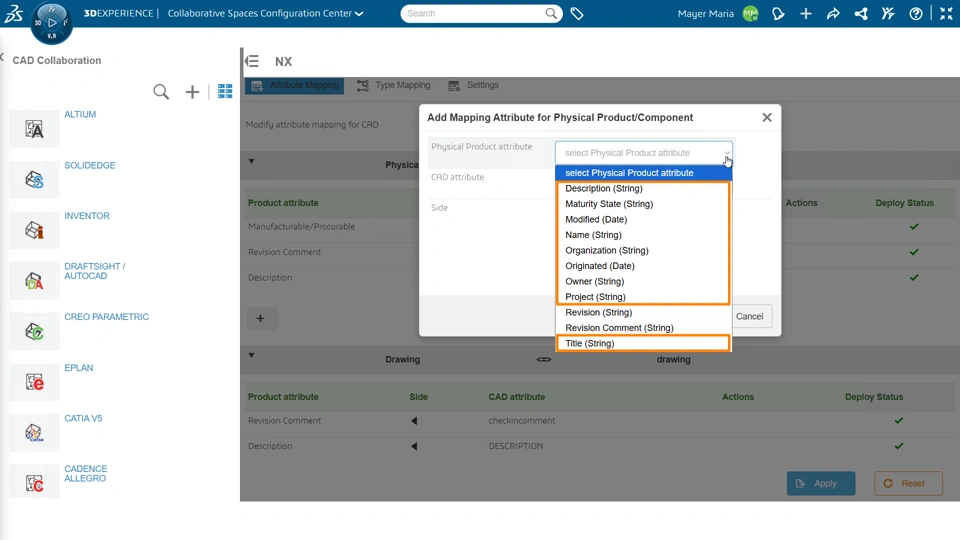Click the Cancel button in dialog
The height and width of the screenshot is (540, 960).
(x=749, y=316)
